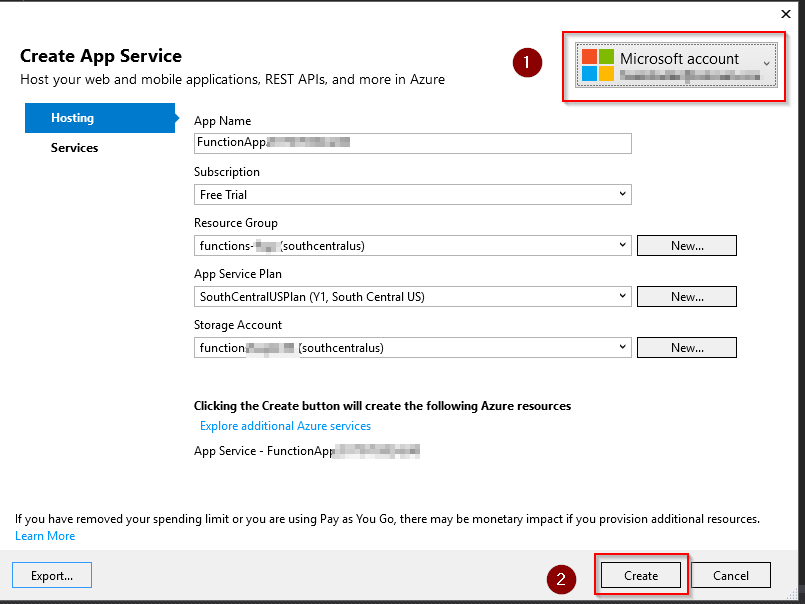Image resolution: width=805 pixels, height=604 pixels.
Task: Click New next to Storage Account
Action: point(687,348)
